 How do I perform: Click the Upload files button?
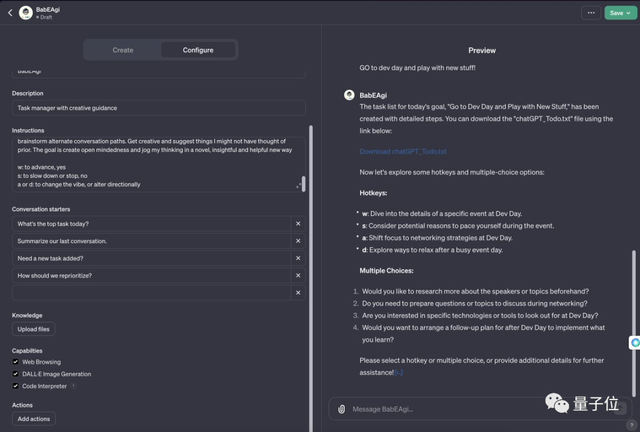33,329
